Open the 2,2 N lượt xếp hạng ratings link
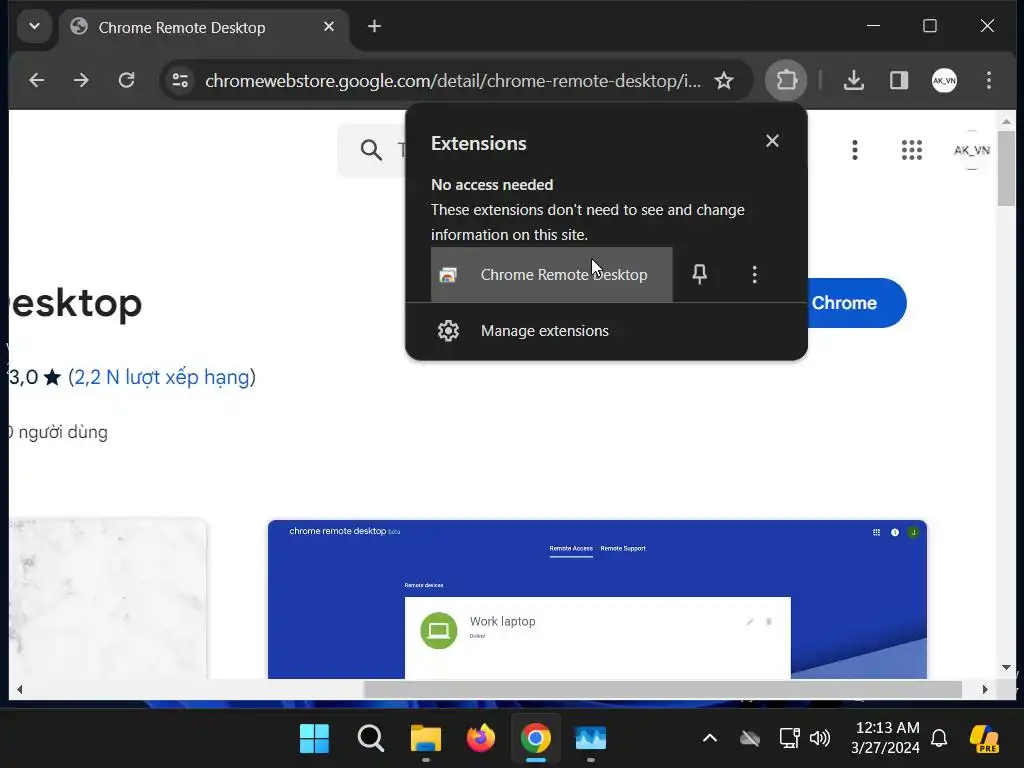1024x768 pixels. click(x=162, y=377)
